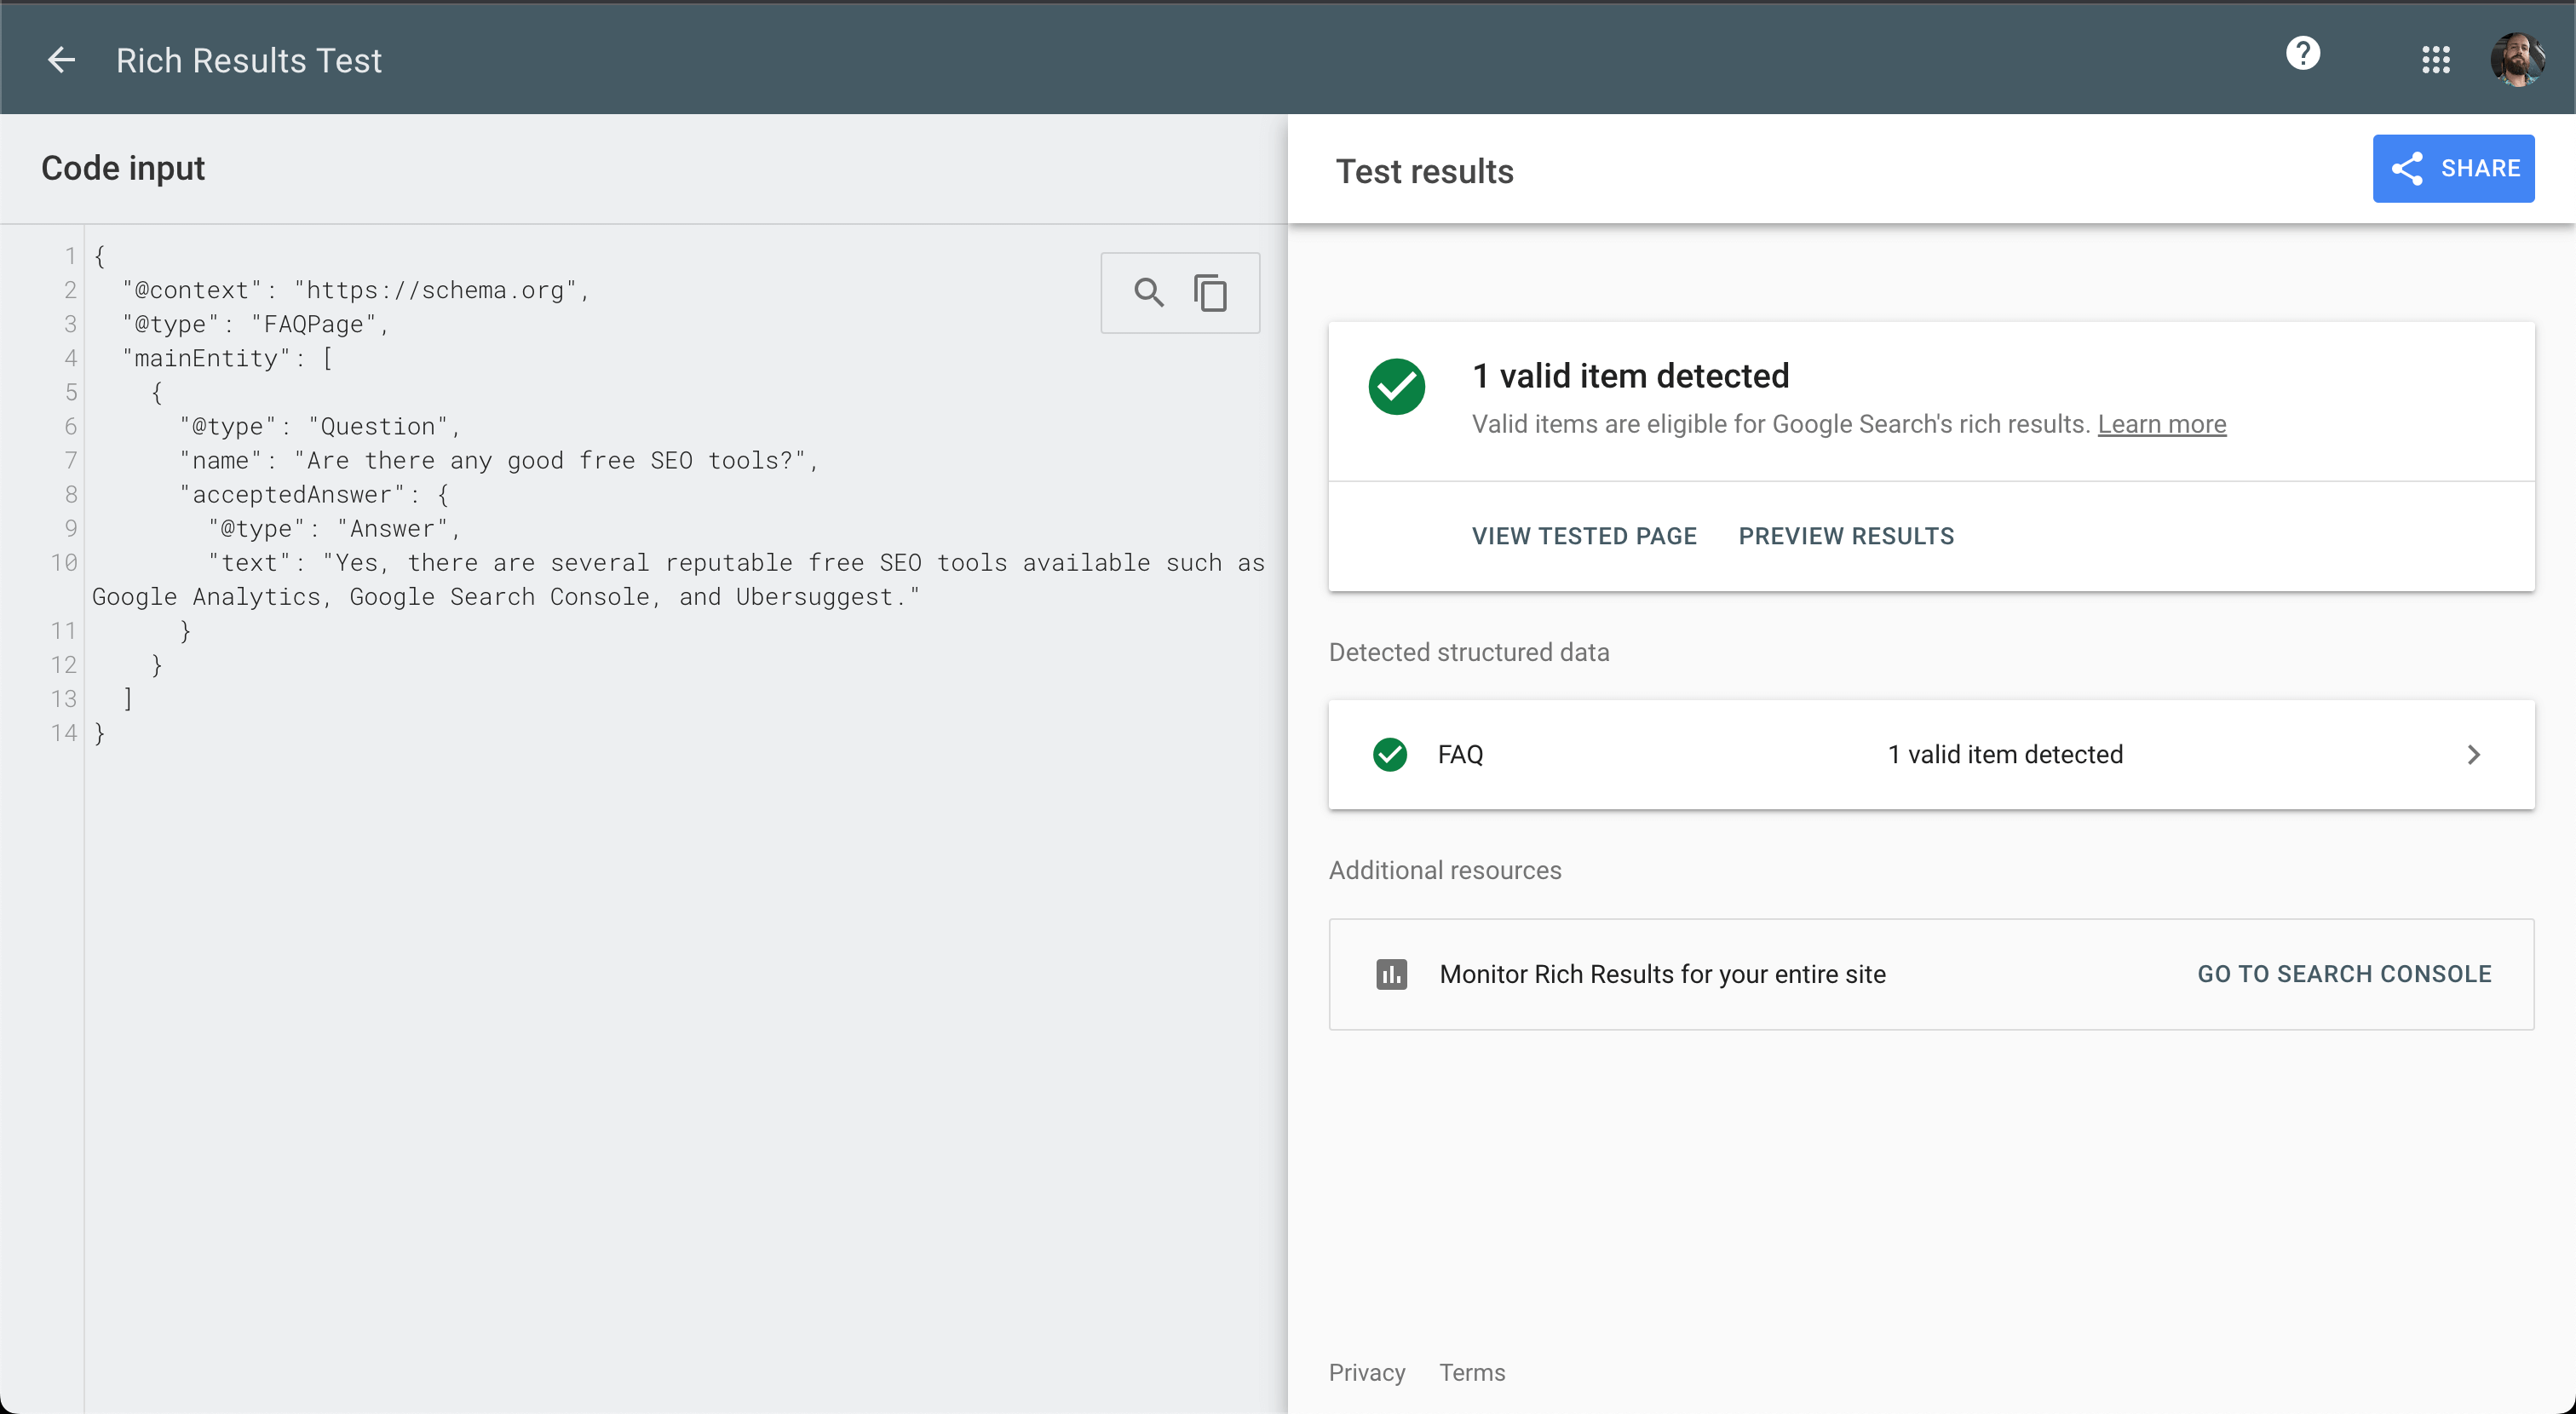Click the "@type": "FAQPage" line
This screenshot has width=2576, height=1414.
pyautogui.click(x=255, y=324)
